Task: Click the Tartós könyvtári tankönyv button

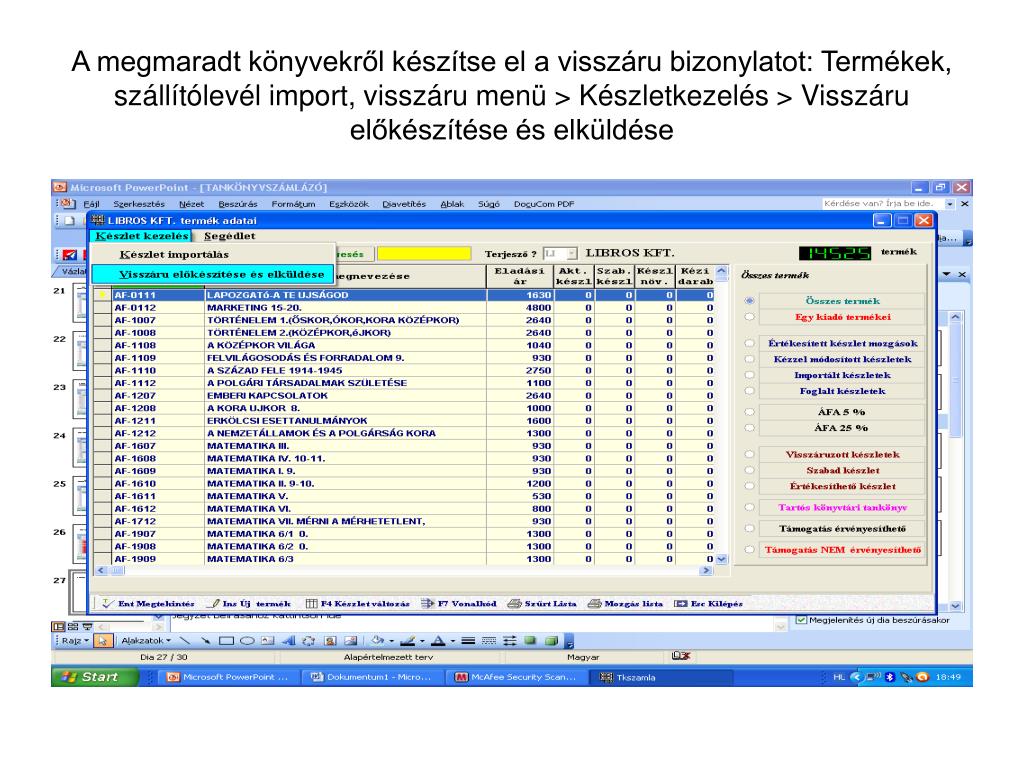Action: tap(842, 507)
